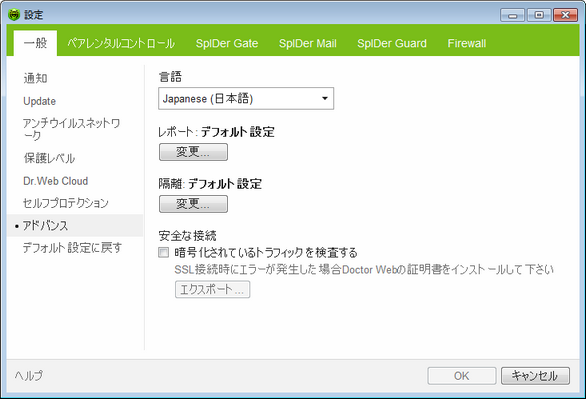Open セルフプロテクション section

[65, 203]
